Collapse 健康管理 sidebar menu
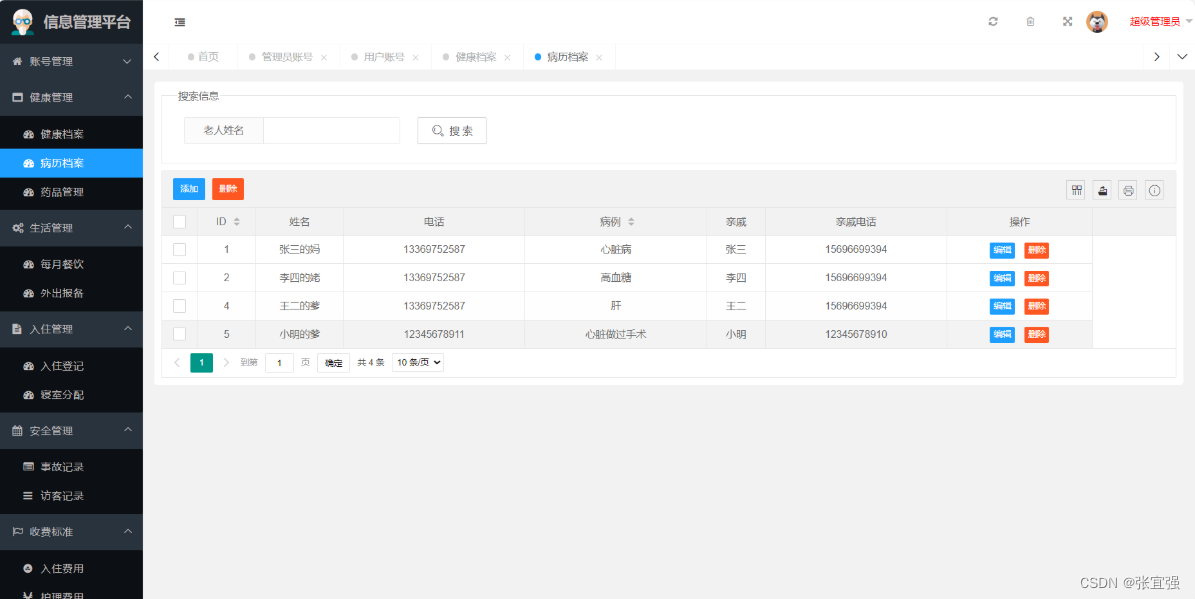1195x599 pixels. point(72,97)
